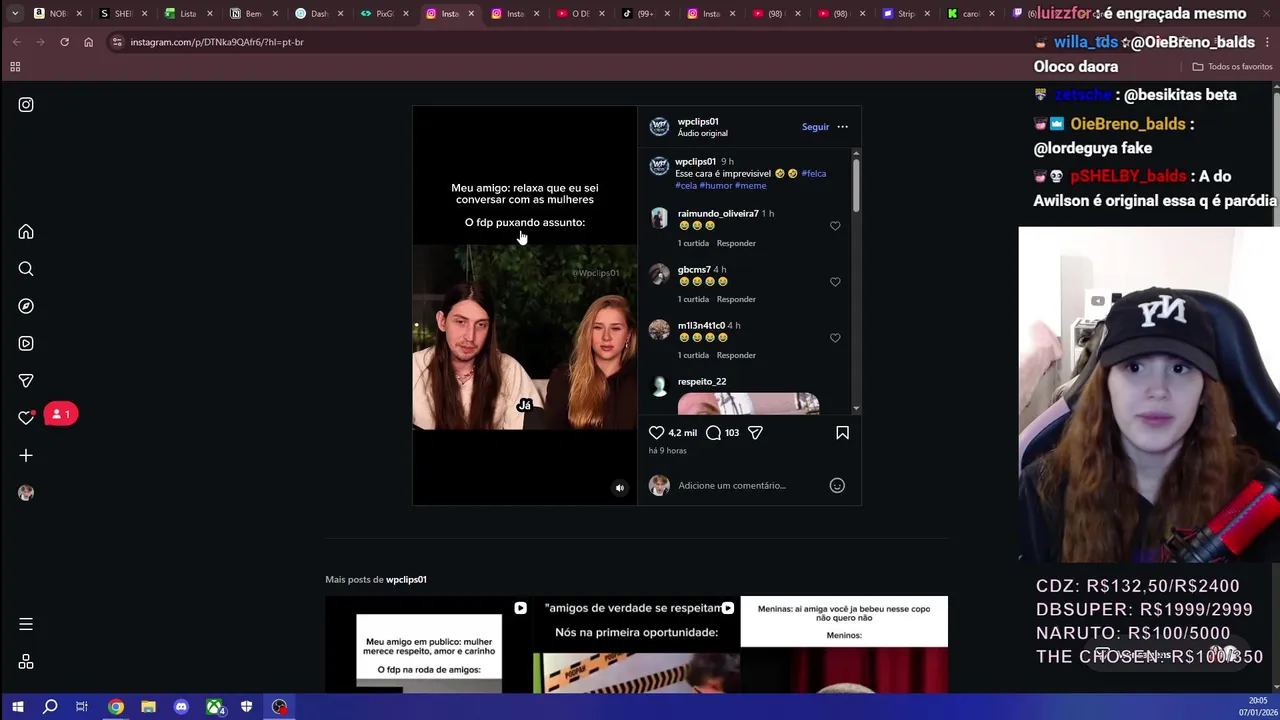Open the Reels icon in sidebar
This screenshot has width=1280, height=720.
coord(26,343)
